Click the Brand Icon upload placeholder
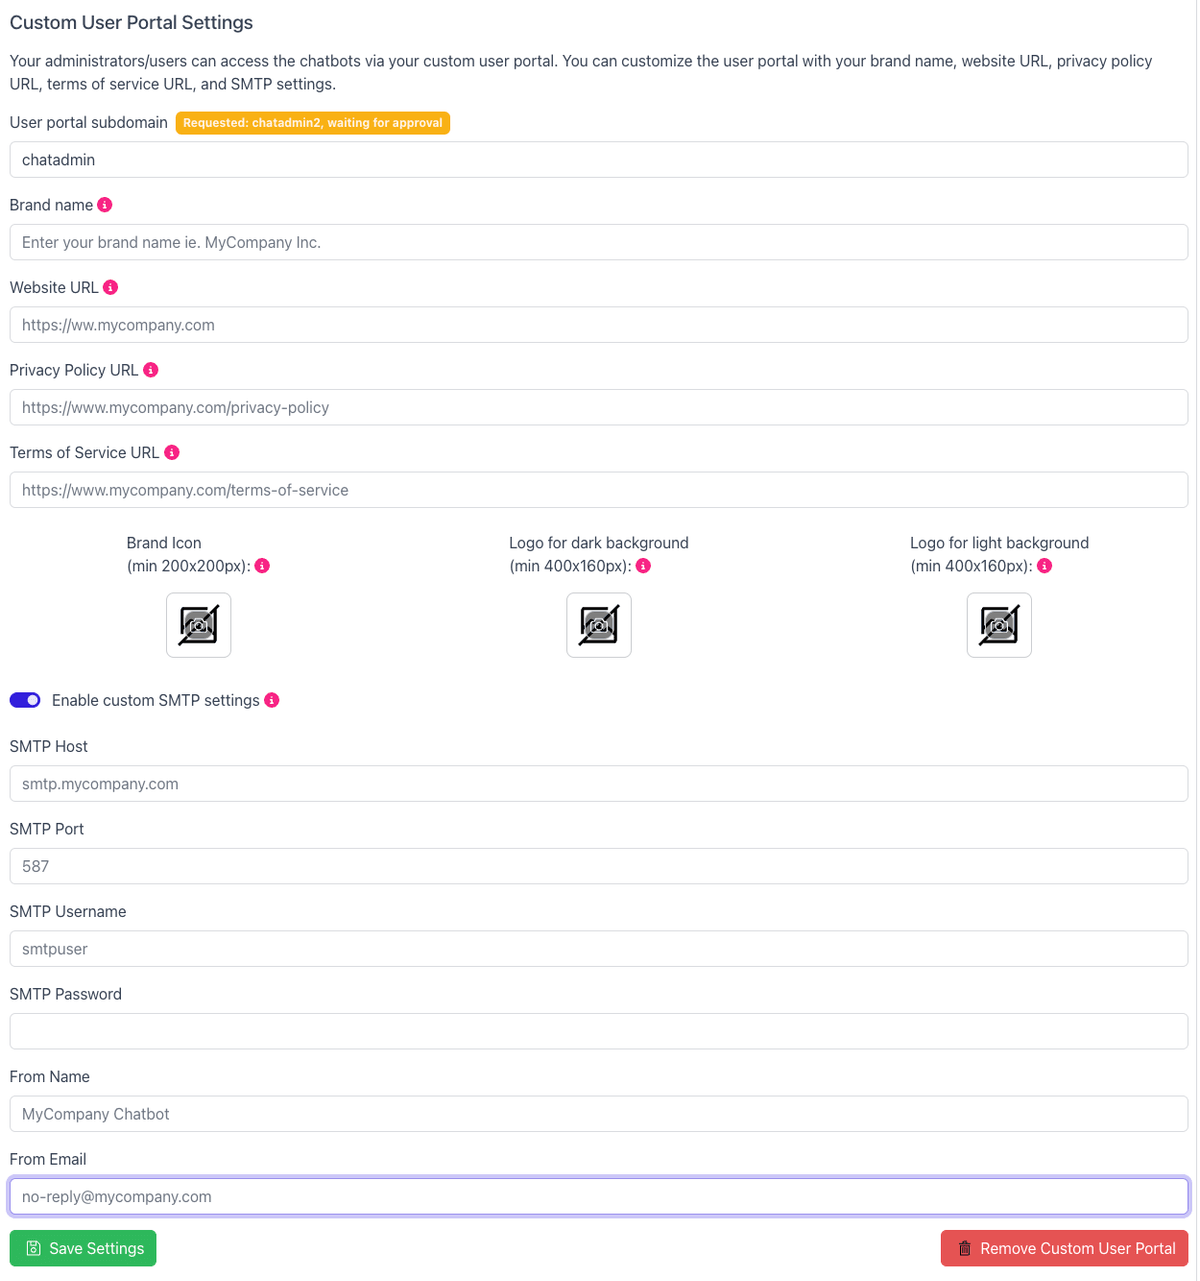 click(198, 624)
